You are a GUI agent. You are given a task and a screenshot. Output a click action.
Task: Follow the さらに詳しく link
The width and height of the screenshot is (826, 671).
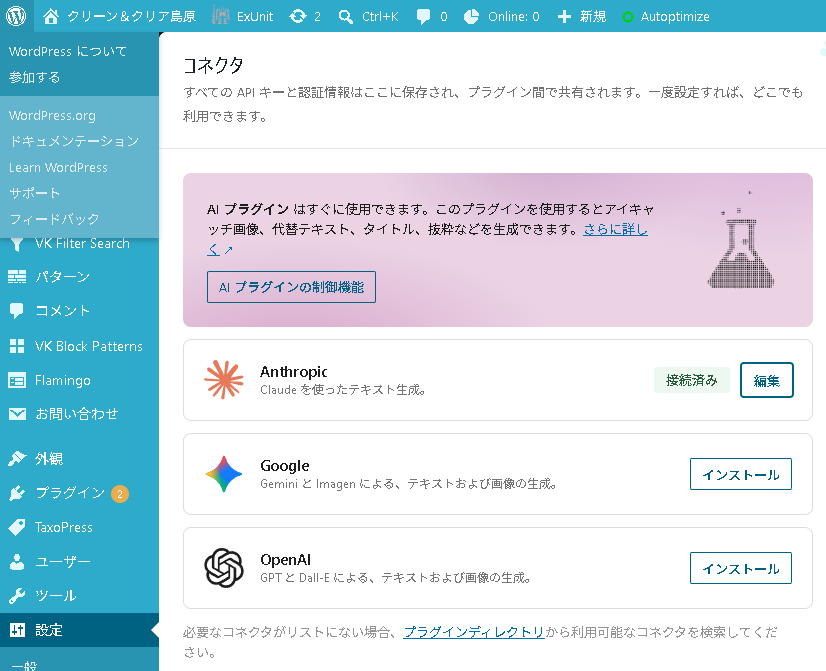(x=615, y=230)
